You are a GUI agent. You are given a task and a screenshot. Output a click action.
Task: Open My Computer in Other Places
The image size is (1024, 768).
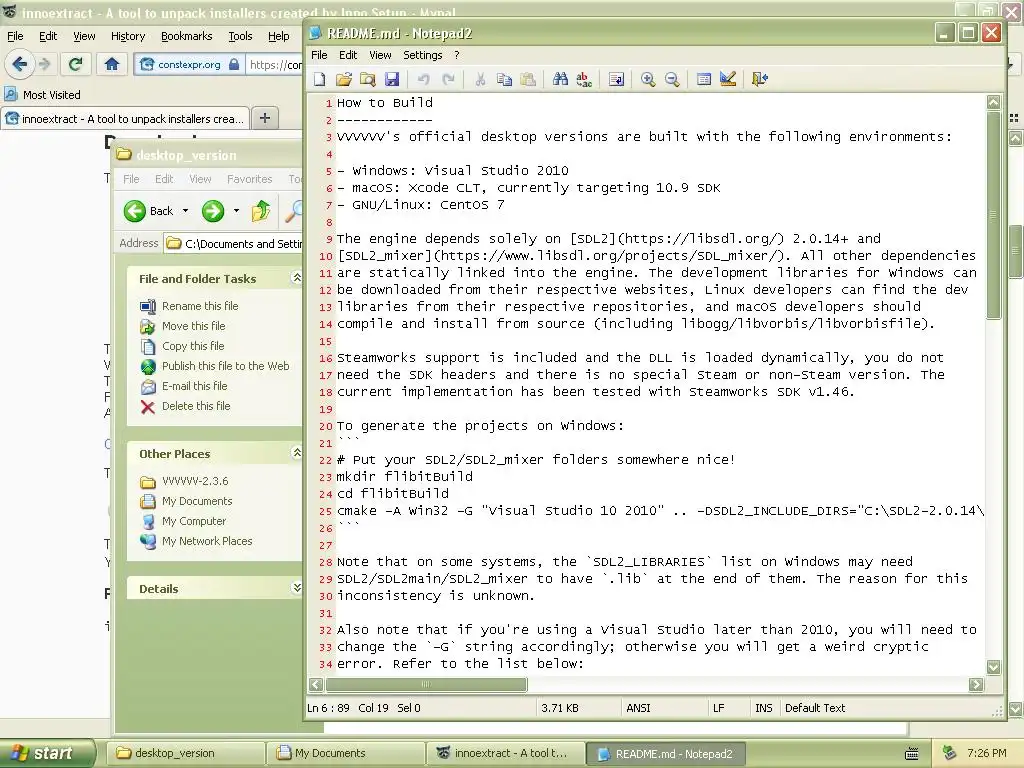point(194,521)
